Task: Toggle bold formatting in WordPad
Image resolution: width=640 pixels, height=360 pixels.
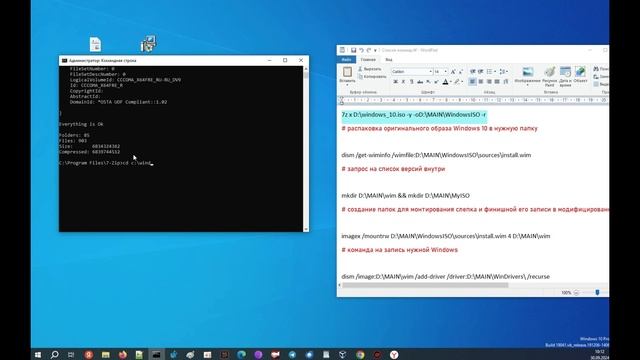Action: coord(395,82)
